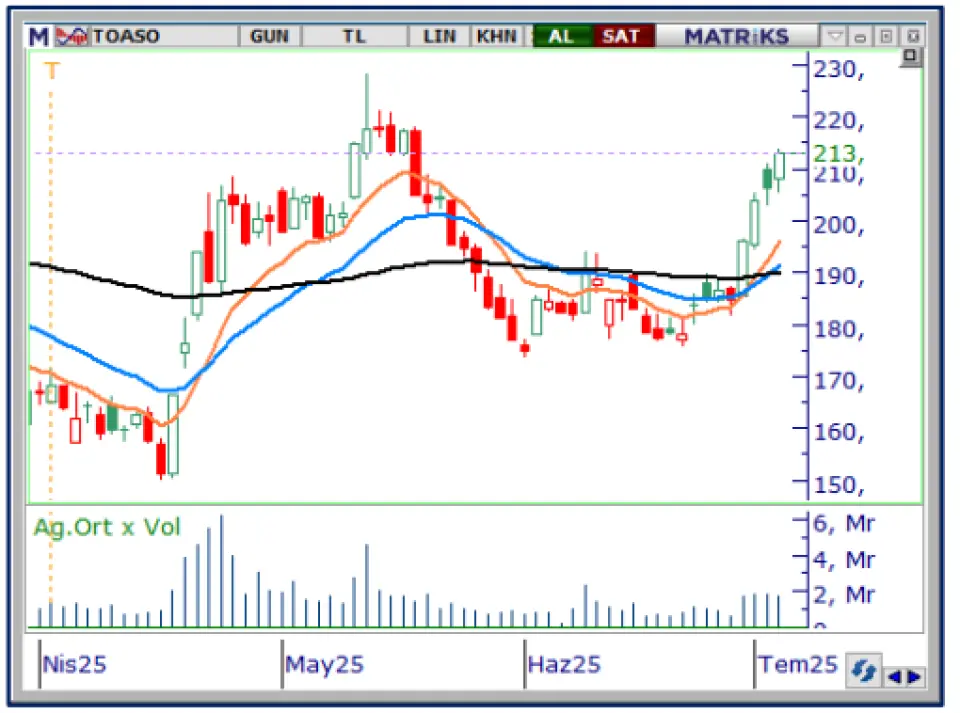The height and width of the screenshot is (713, 960).
Task: Open the GUN period selector
Action: coord(269,37)
